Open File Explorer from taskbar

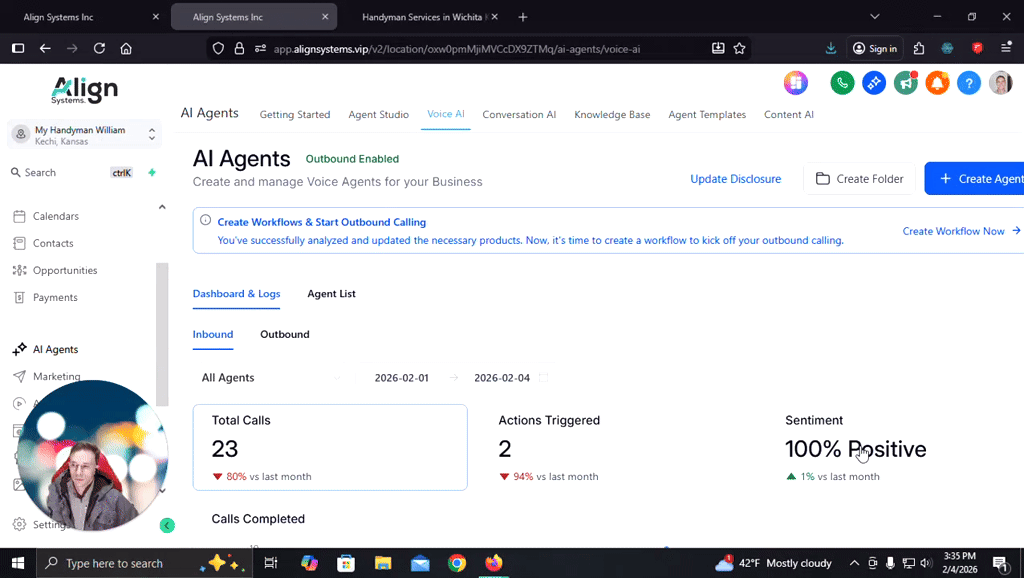383,563
